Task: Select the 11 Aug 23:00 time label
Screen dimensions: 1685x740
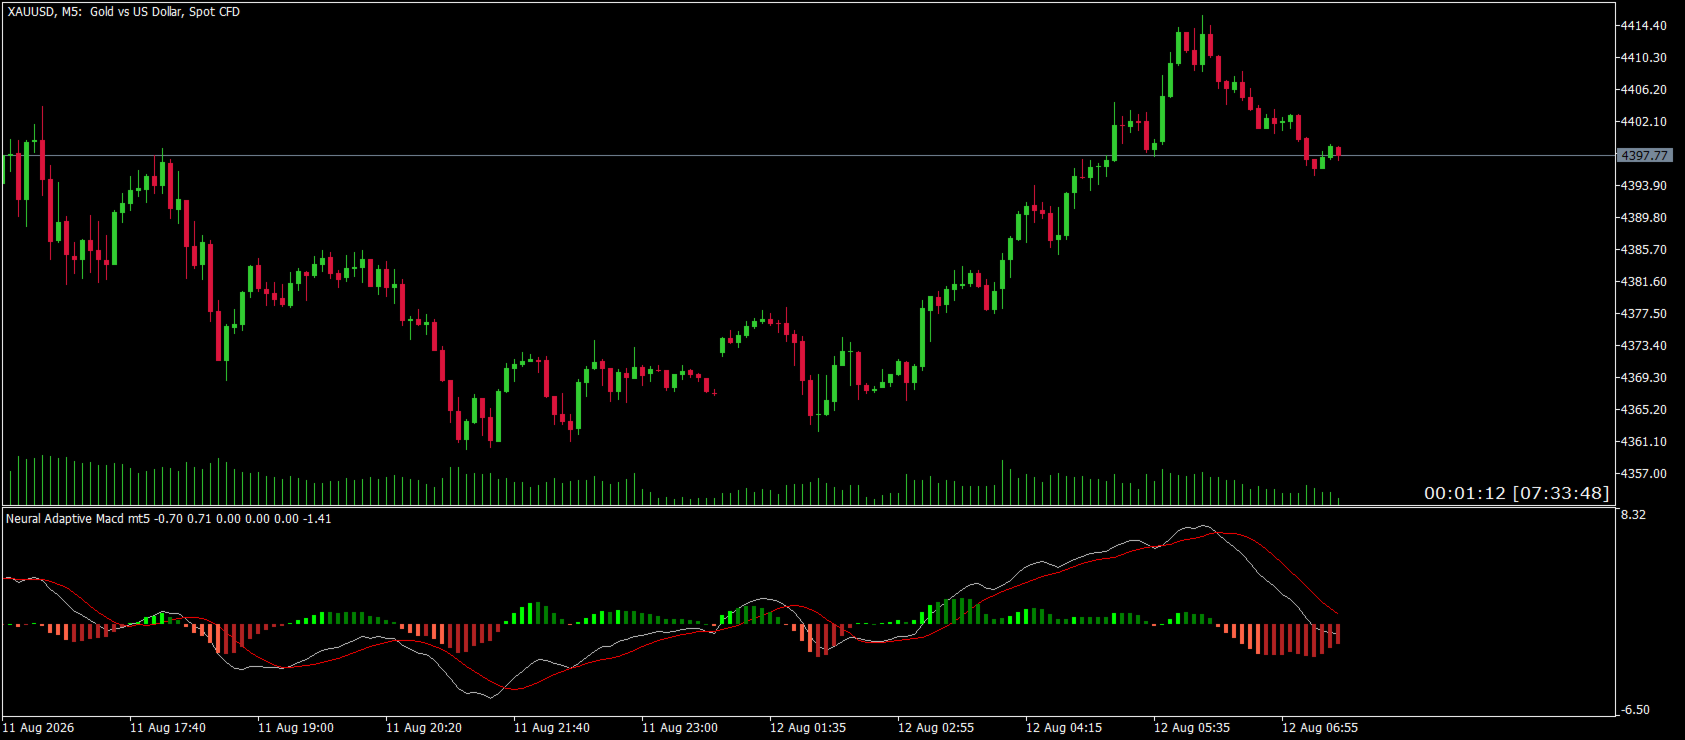Action: [x=680, y=727]
